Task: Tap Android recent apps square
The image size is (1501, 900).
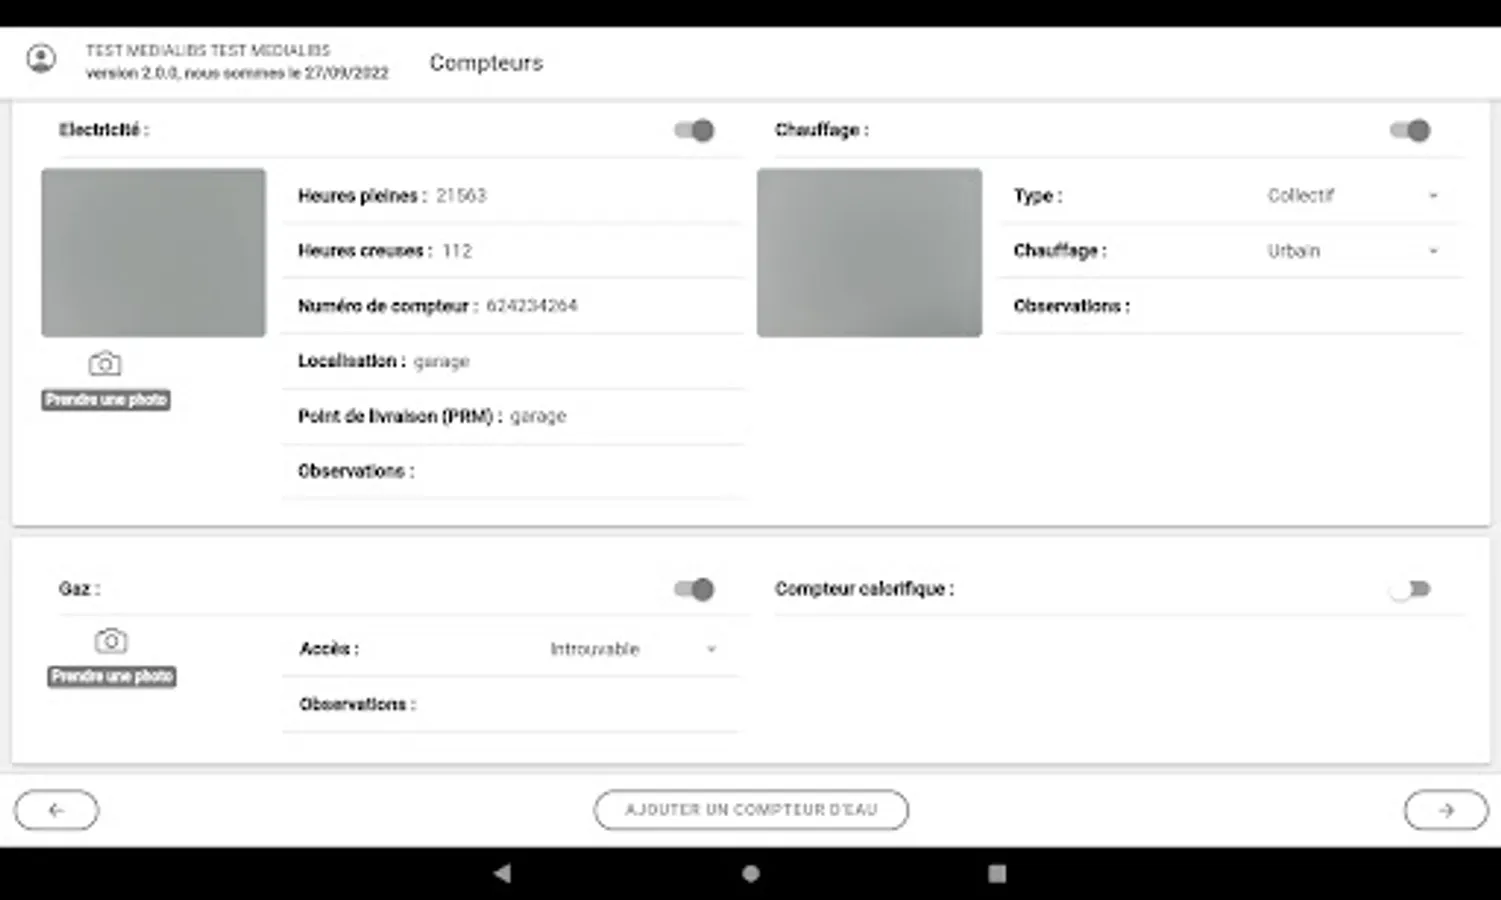Action: (x=997, y=873)
